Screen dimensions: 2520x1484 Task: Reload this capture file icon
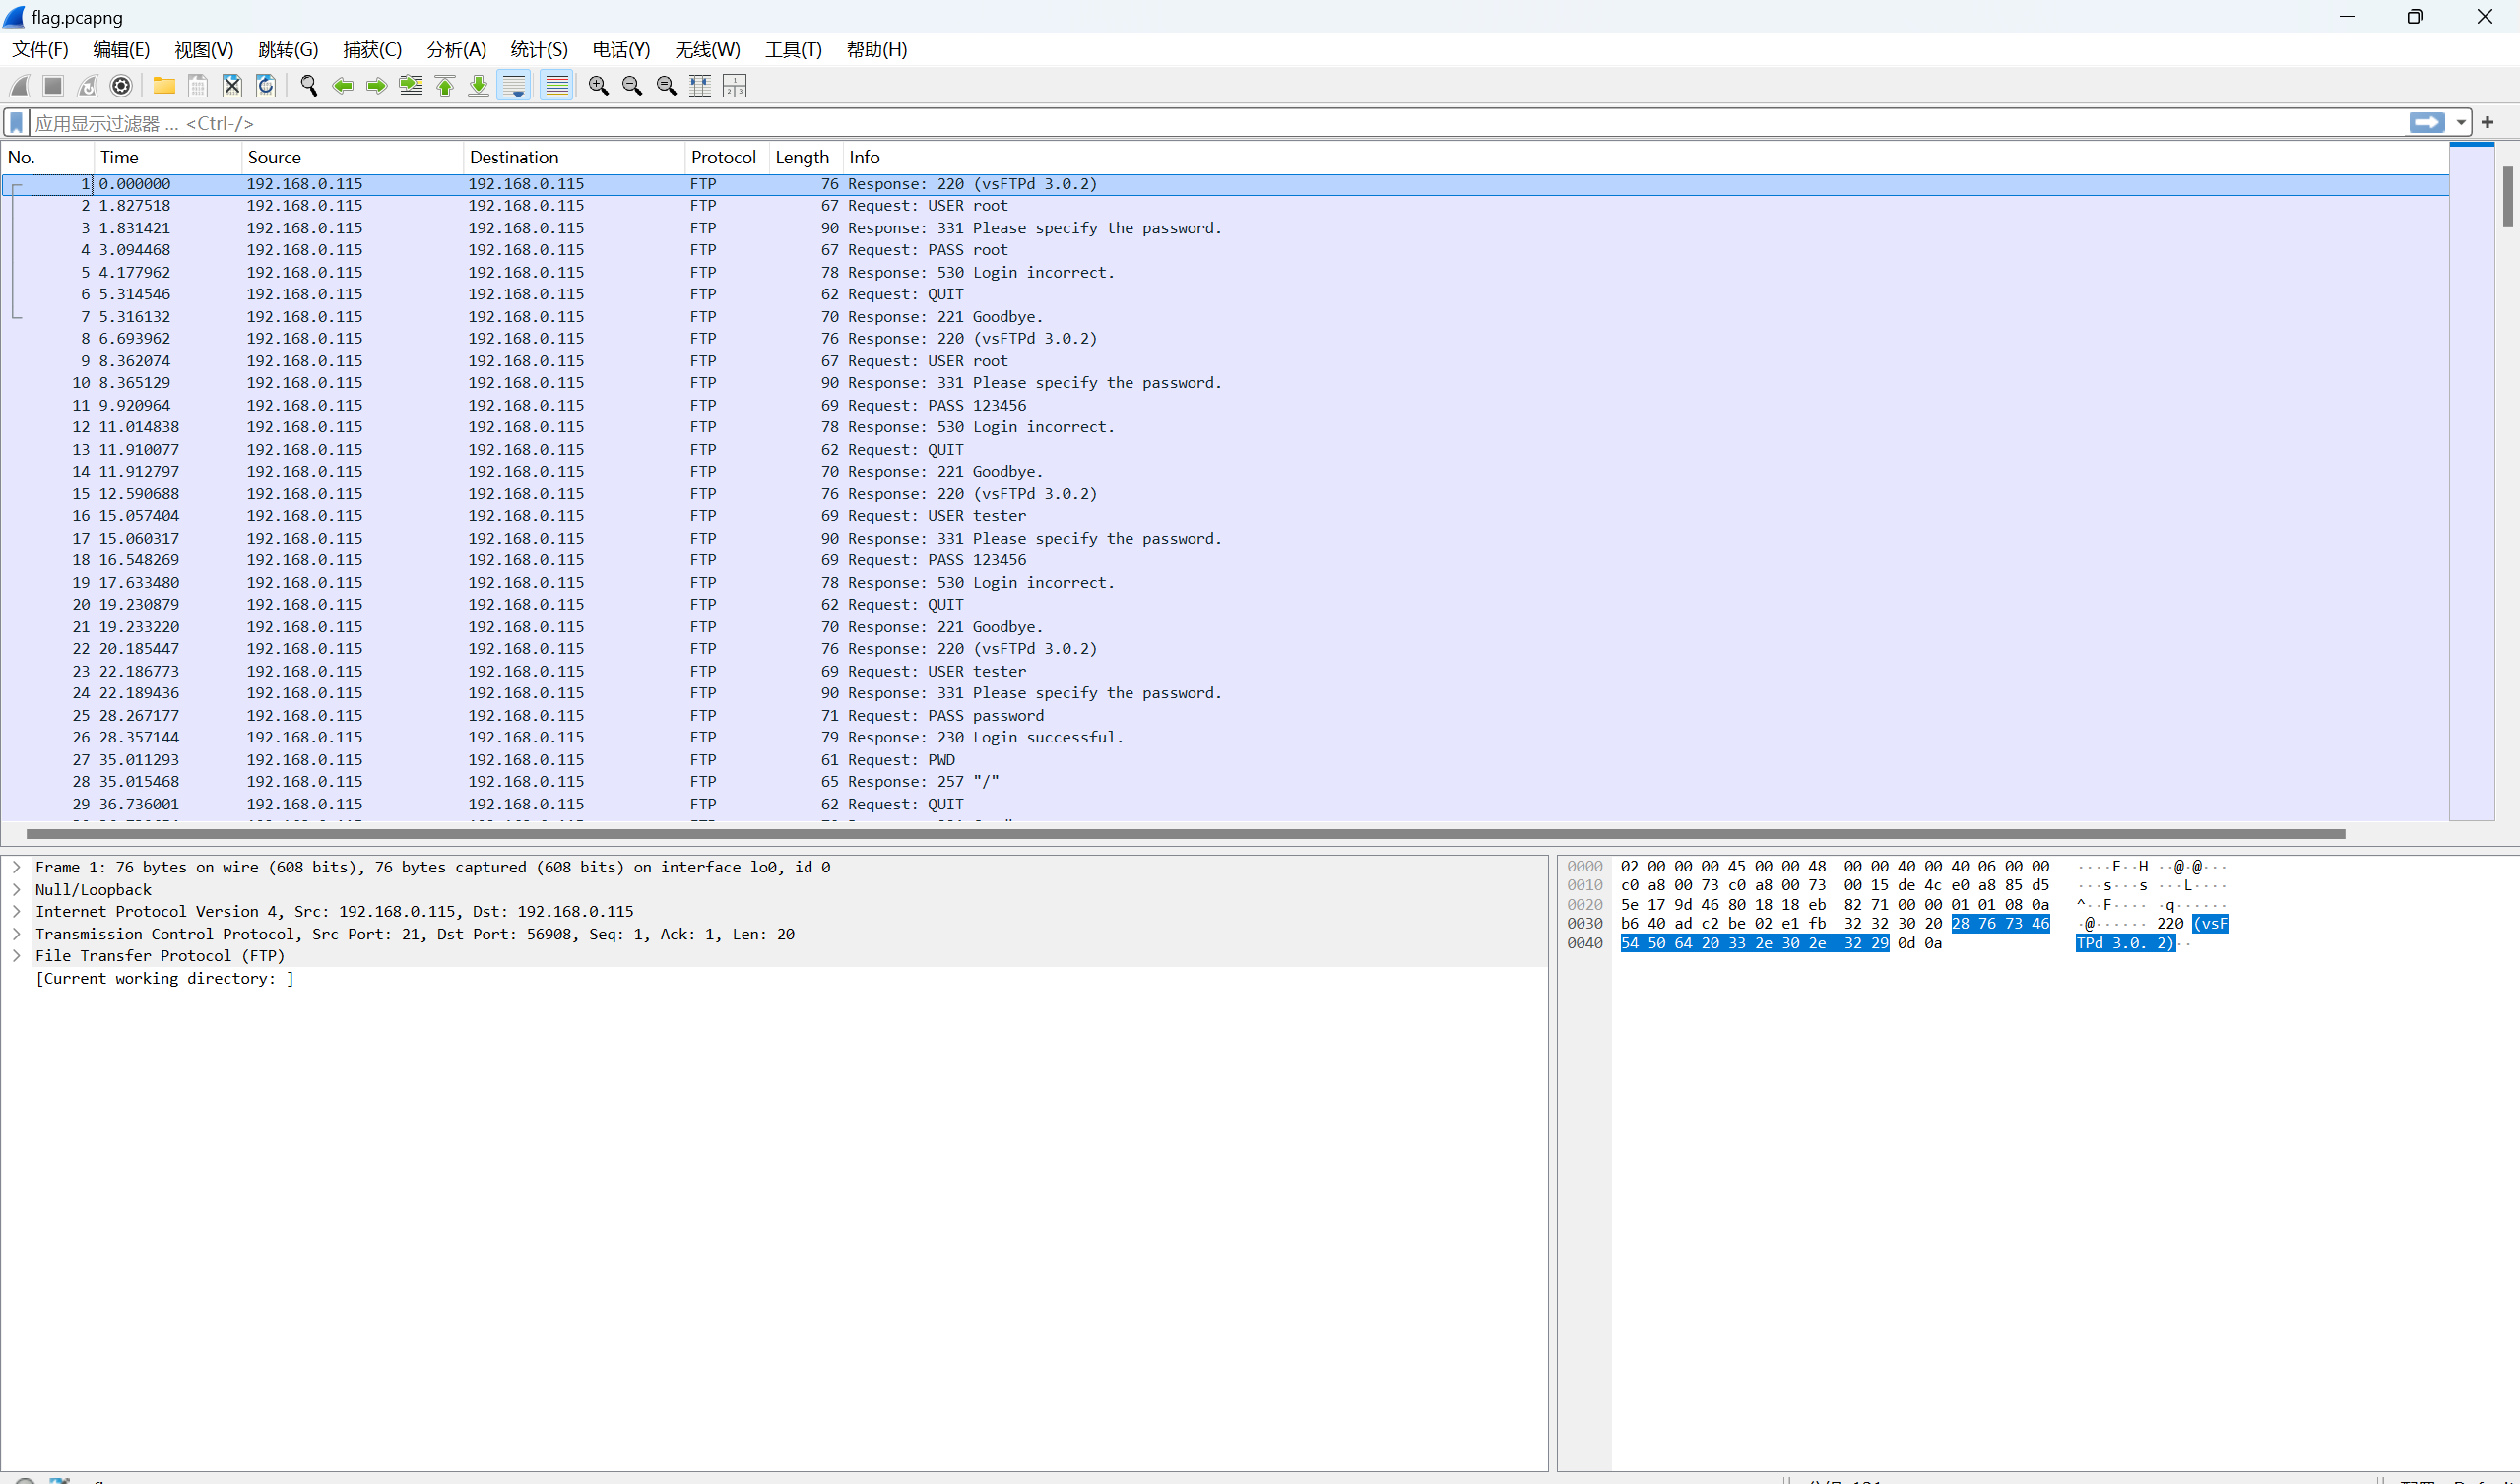point(266,86)
